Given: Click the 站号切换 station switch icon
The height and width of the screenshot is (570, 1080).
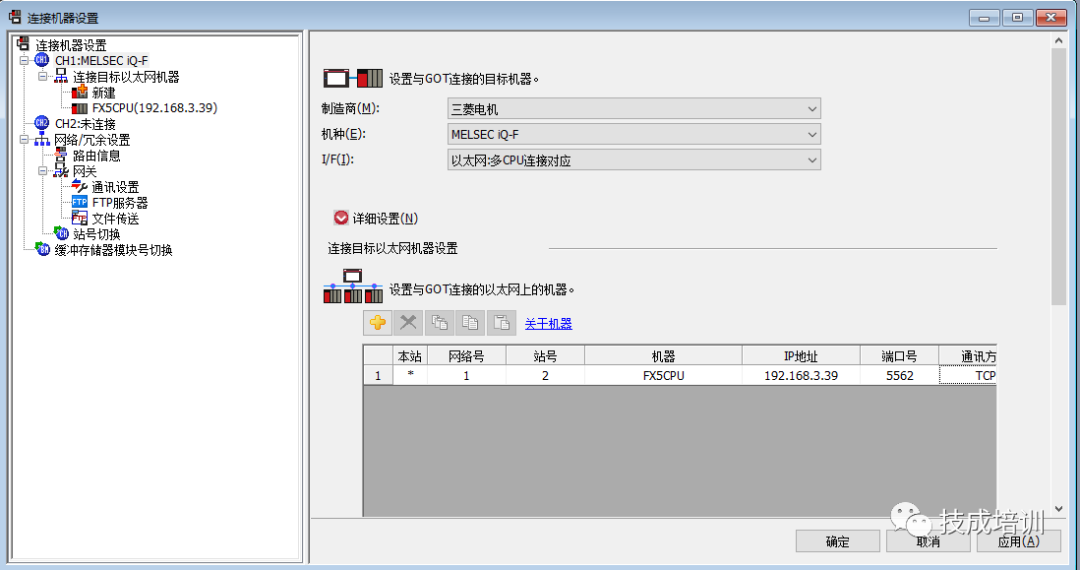Looking at the screenshot, I should click(61, 234).
